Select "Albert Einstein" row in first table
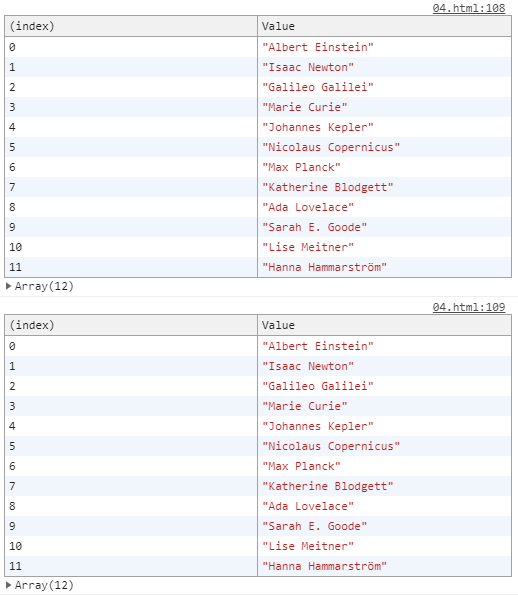The image size is (518, 595). click(258, 47)
